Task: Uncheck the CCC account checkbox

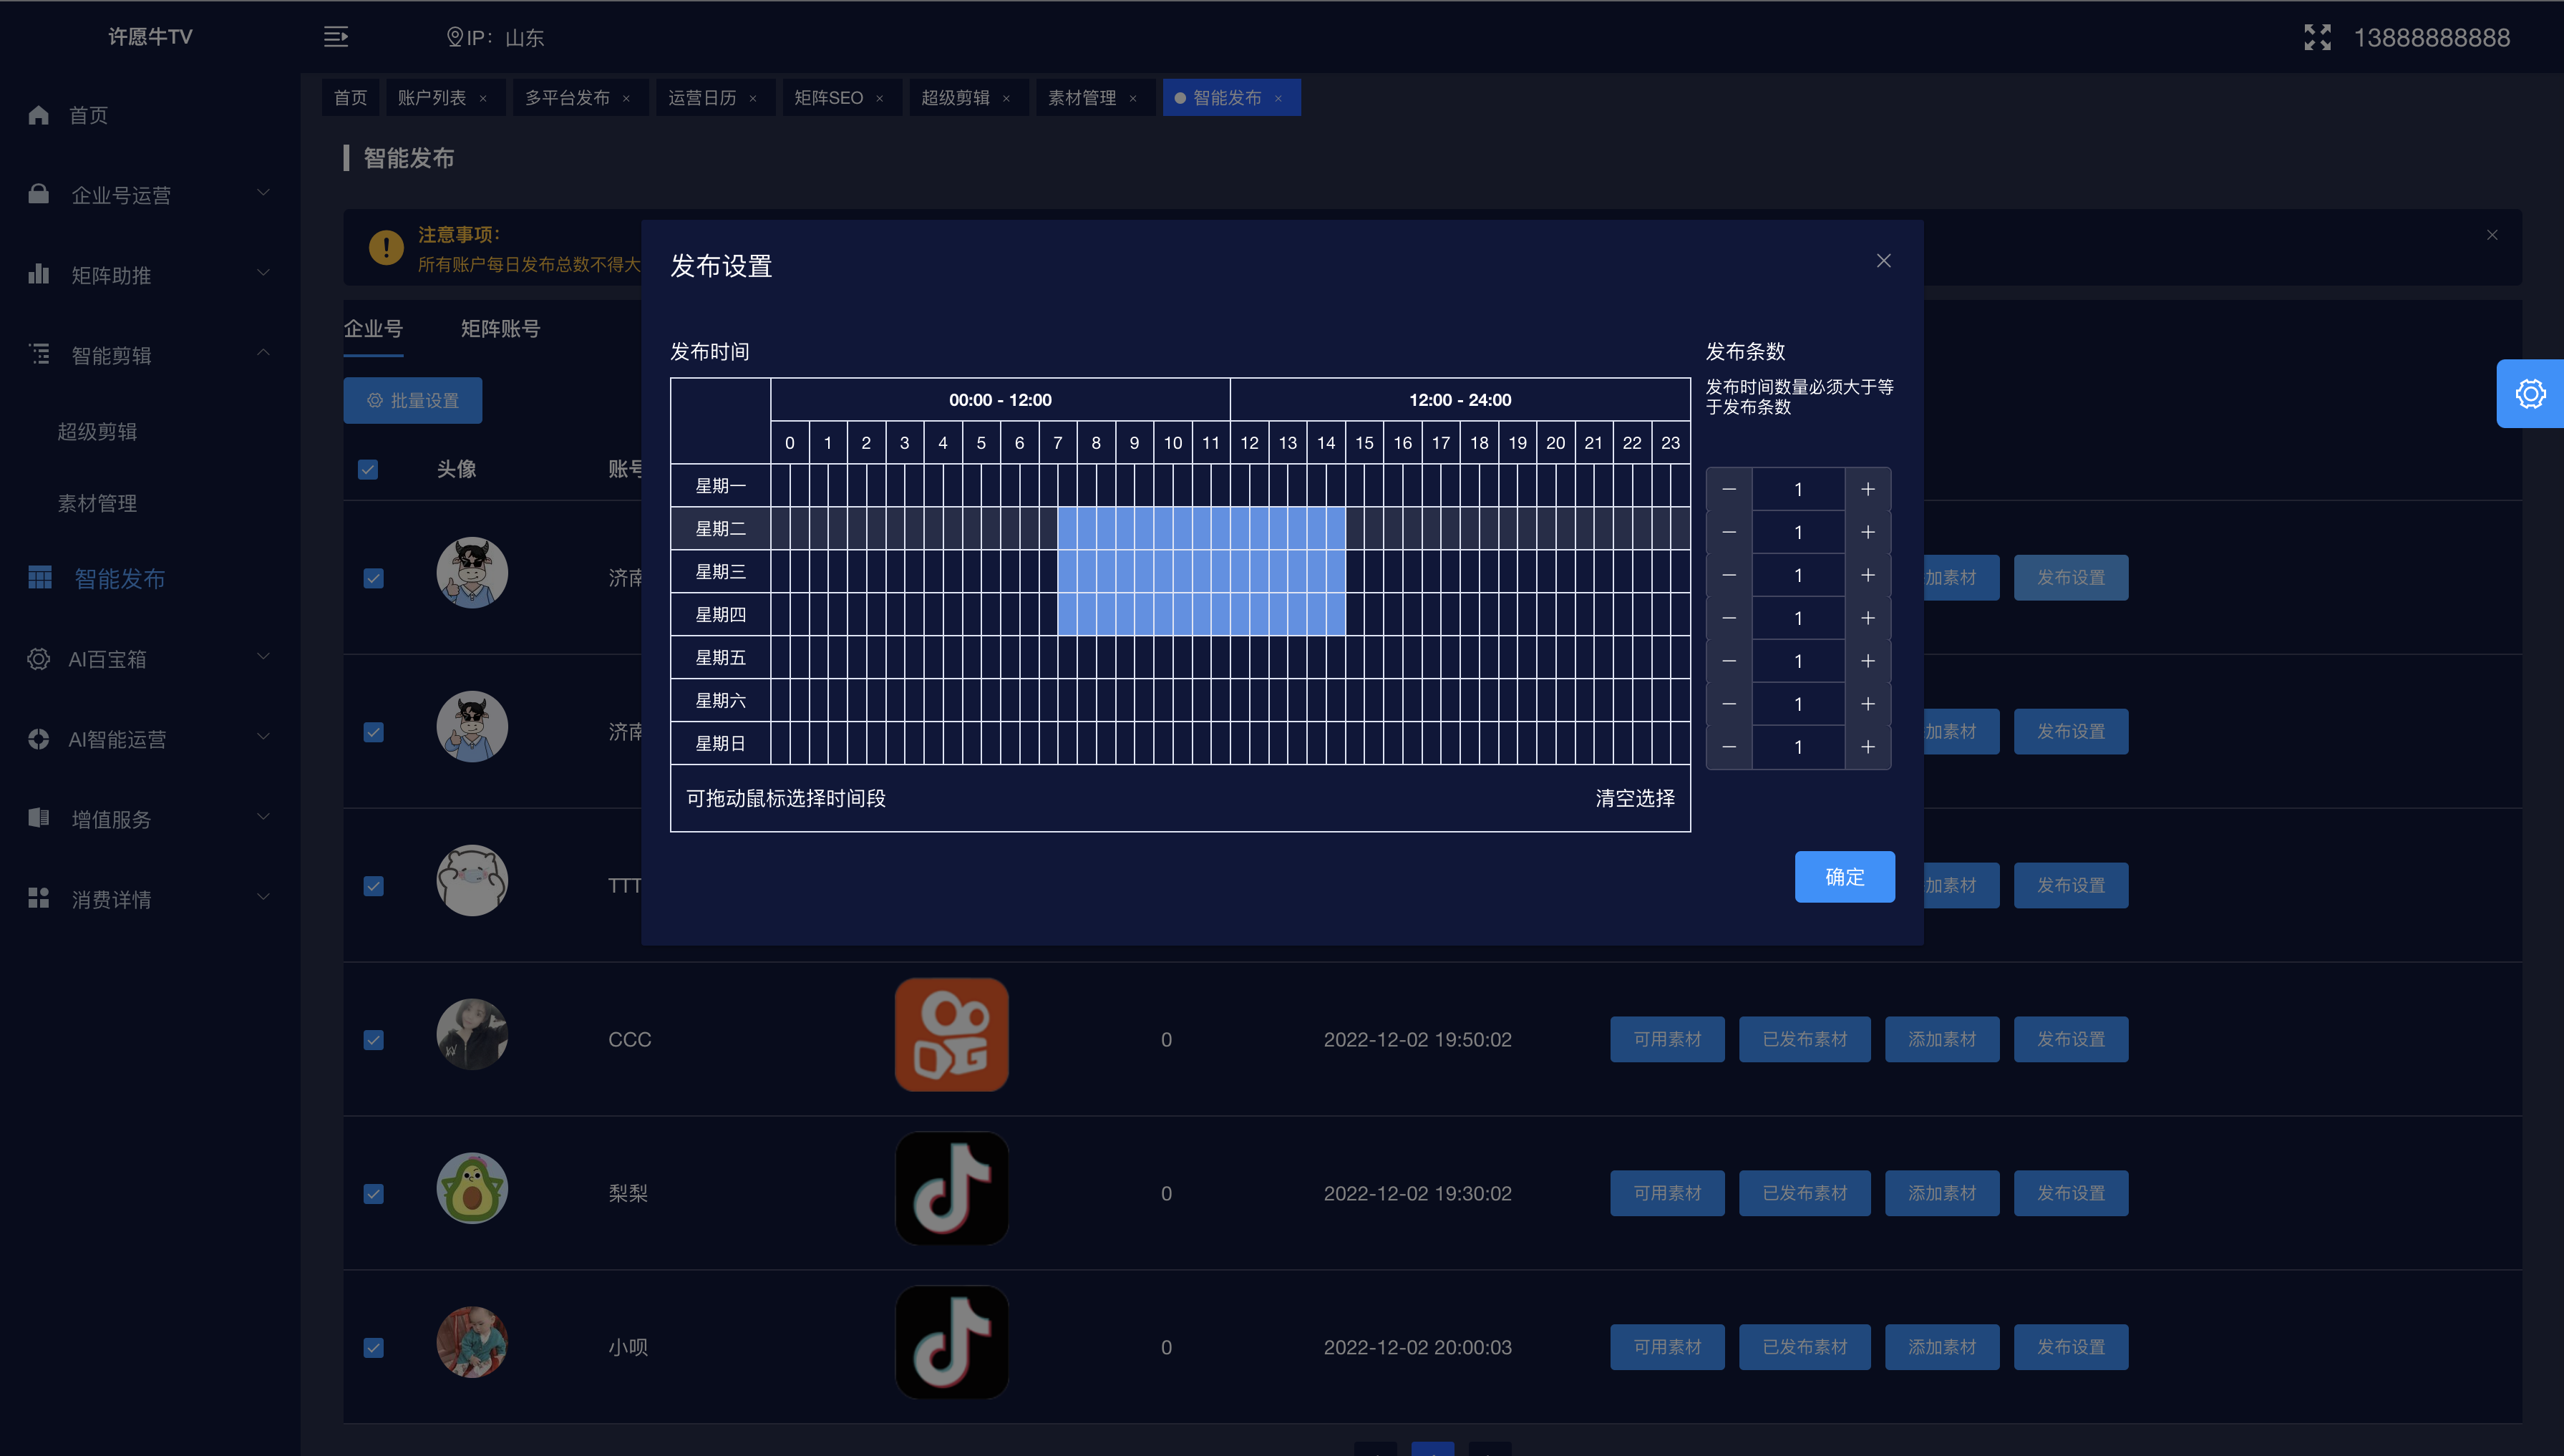Action: pos(373,1040)
